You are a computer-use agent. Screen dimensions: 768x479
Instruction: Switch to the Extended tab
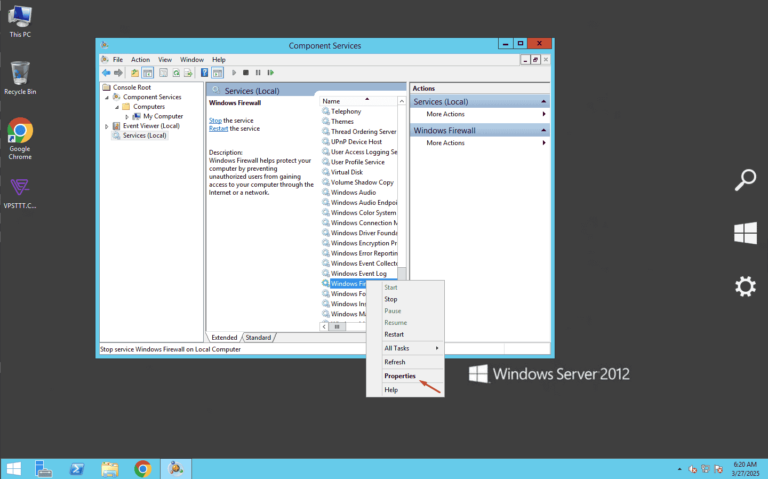(224, 337)
